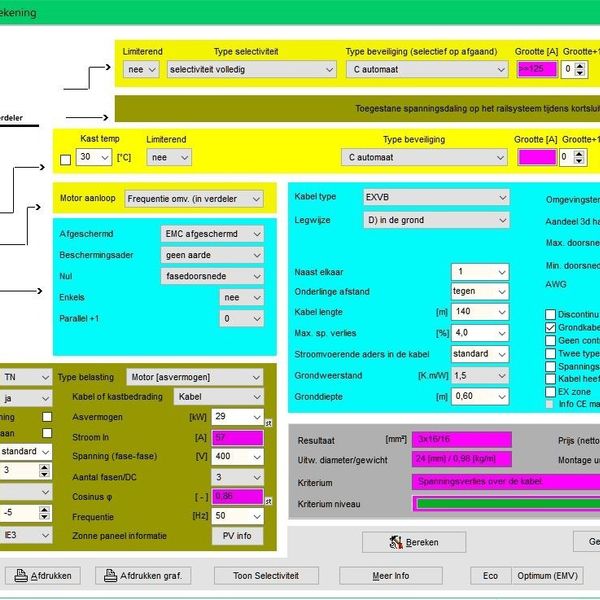Open the Afgeschermd EMC dropdown

point(212,232)
